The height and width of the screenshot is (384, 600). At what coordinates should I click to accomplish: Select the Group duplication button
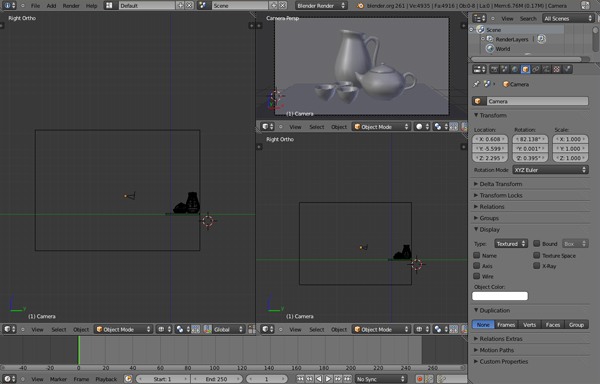(x=576, y=325)
